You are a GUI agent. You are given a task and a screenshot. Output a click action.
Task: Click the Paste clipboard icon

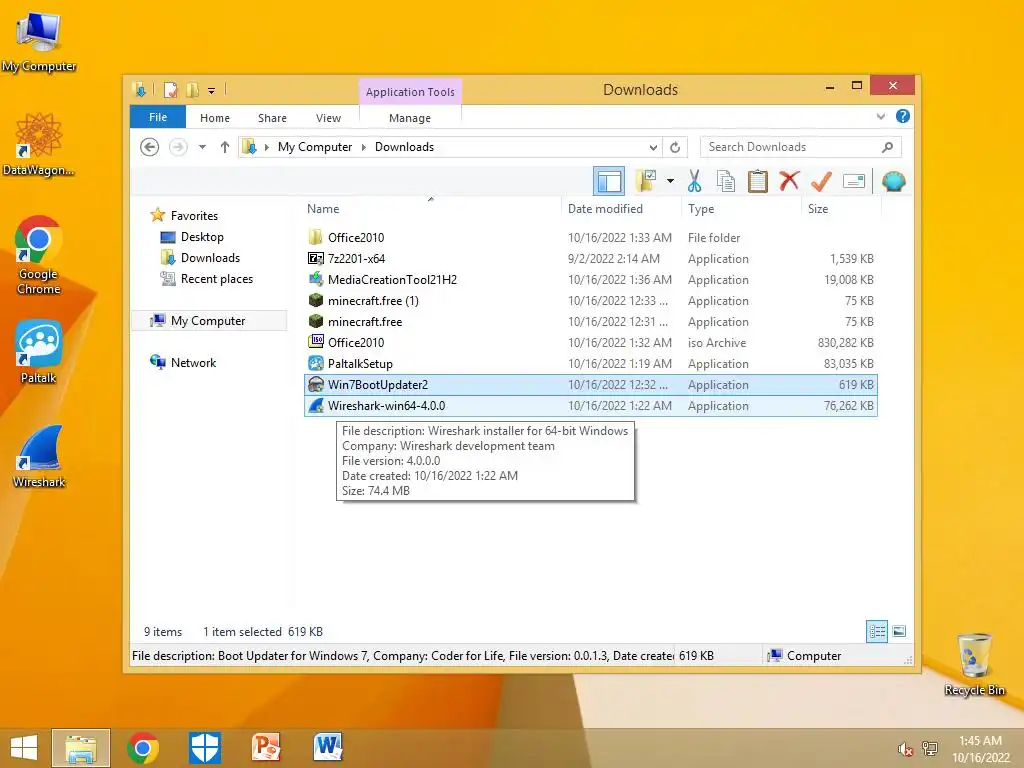(x=757, y=181)
